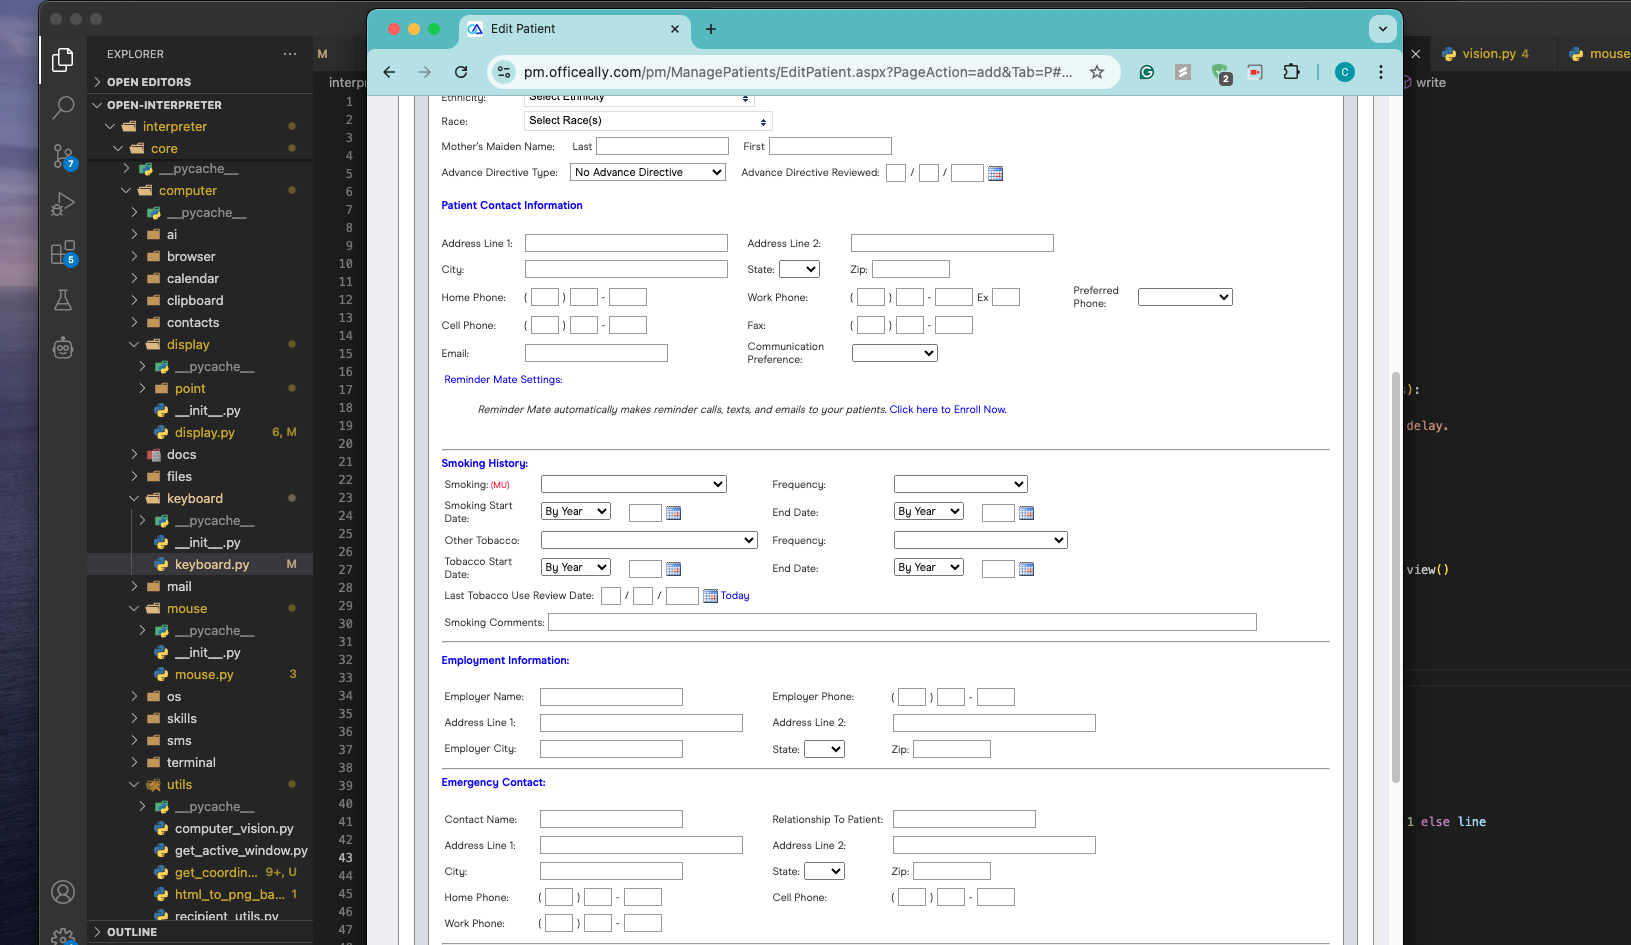Image resolution: width=1631 pixels, height=945 pixels.
Task: Open calendar picker for Smoking Start Date
Action: pos(673,513)
